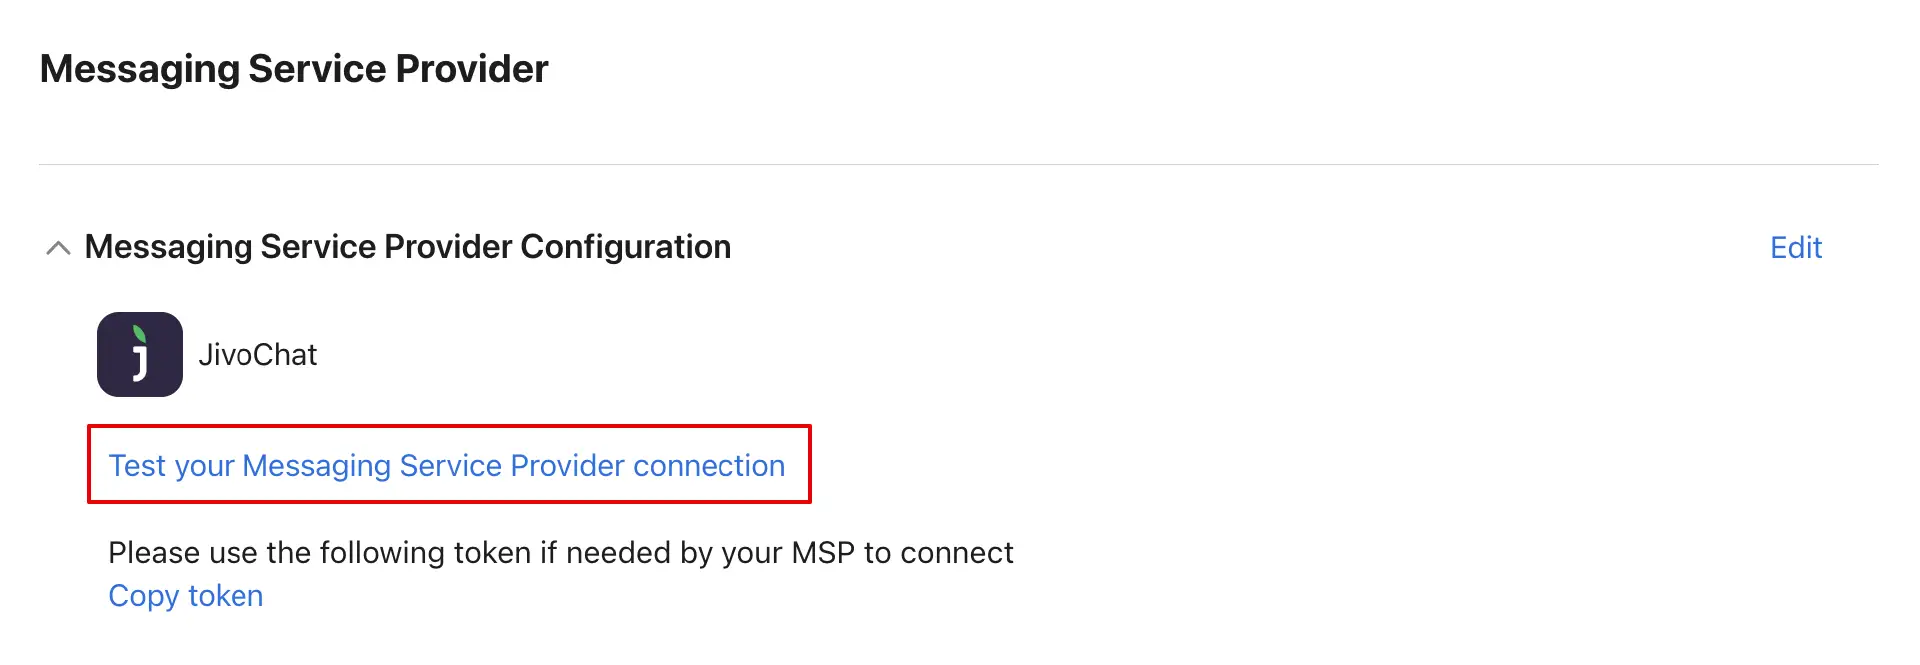This screenshot has width=1920, height=665.
Task: Click the Messaging Service Provider page heading
Action: tap(294, 69)
